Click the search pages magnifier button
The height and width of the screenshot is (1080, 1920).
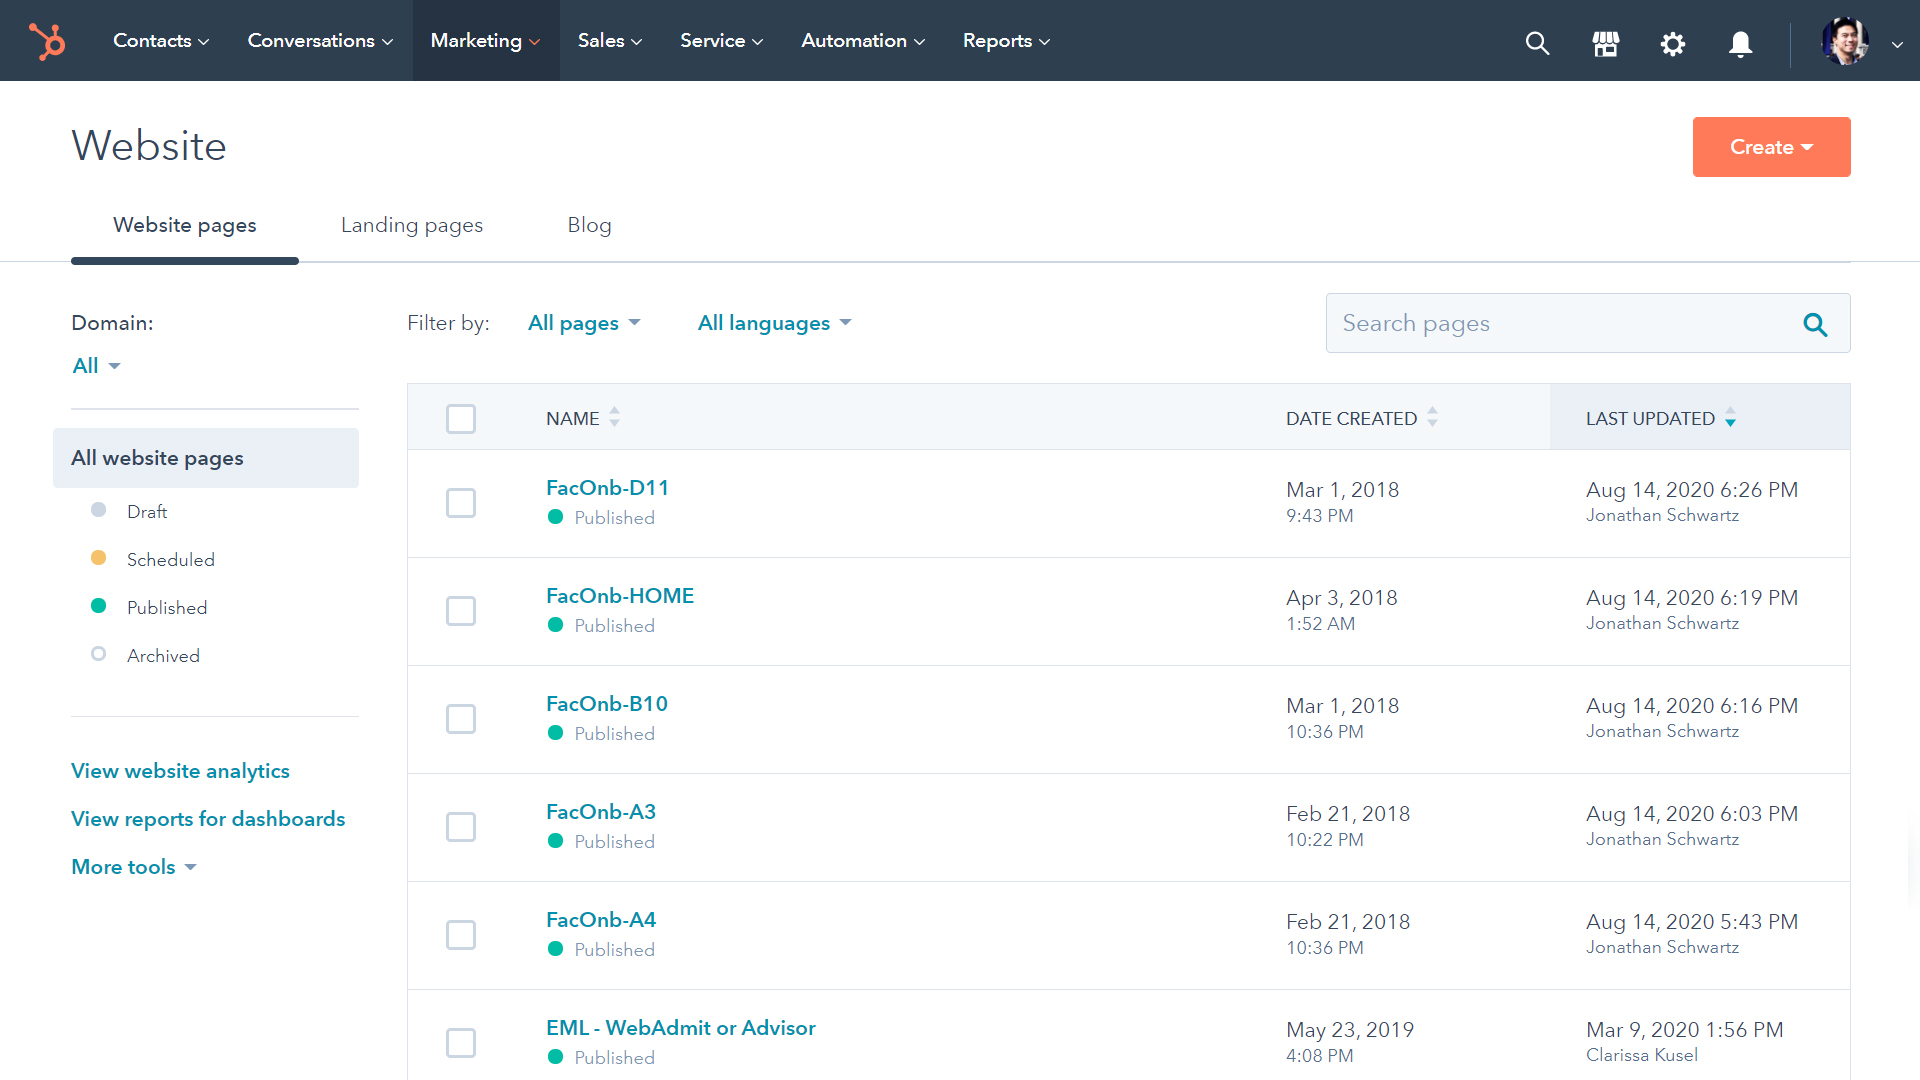[1815, 324]
